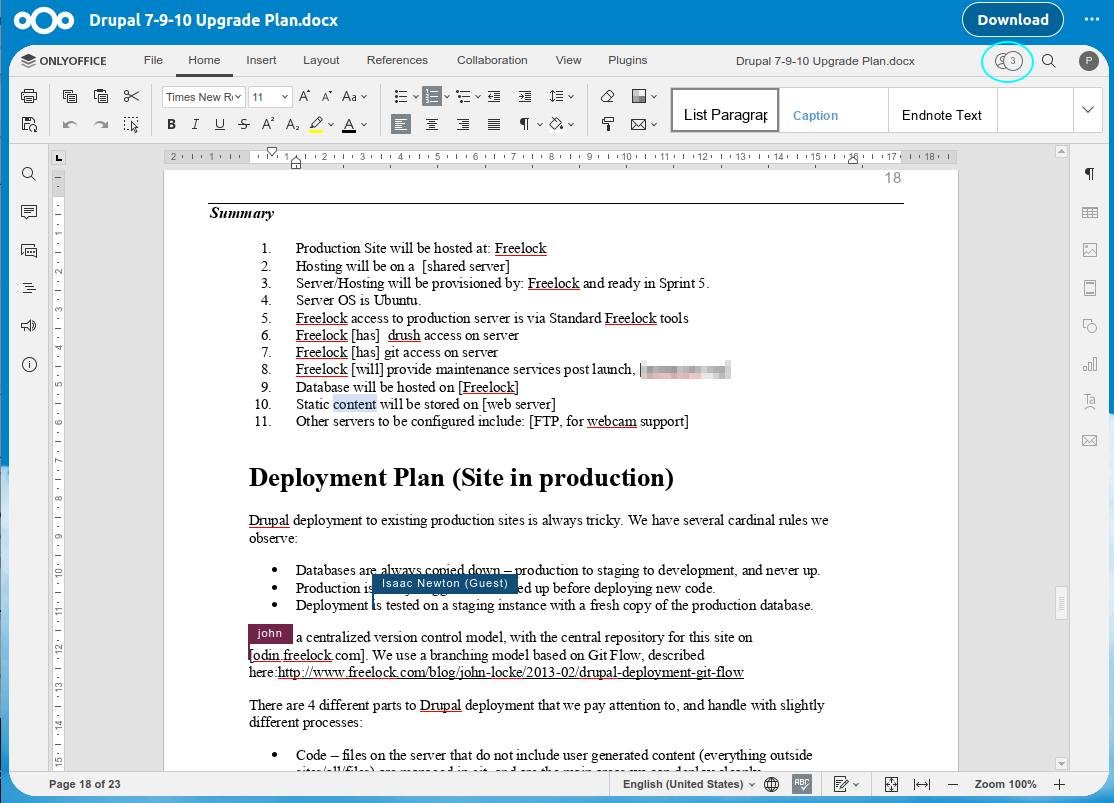Switch to the References tab
This screenshot has width=1114, height=803.
(397, 60)
